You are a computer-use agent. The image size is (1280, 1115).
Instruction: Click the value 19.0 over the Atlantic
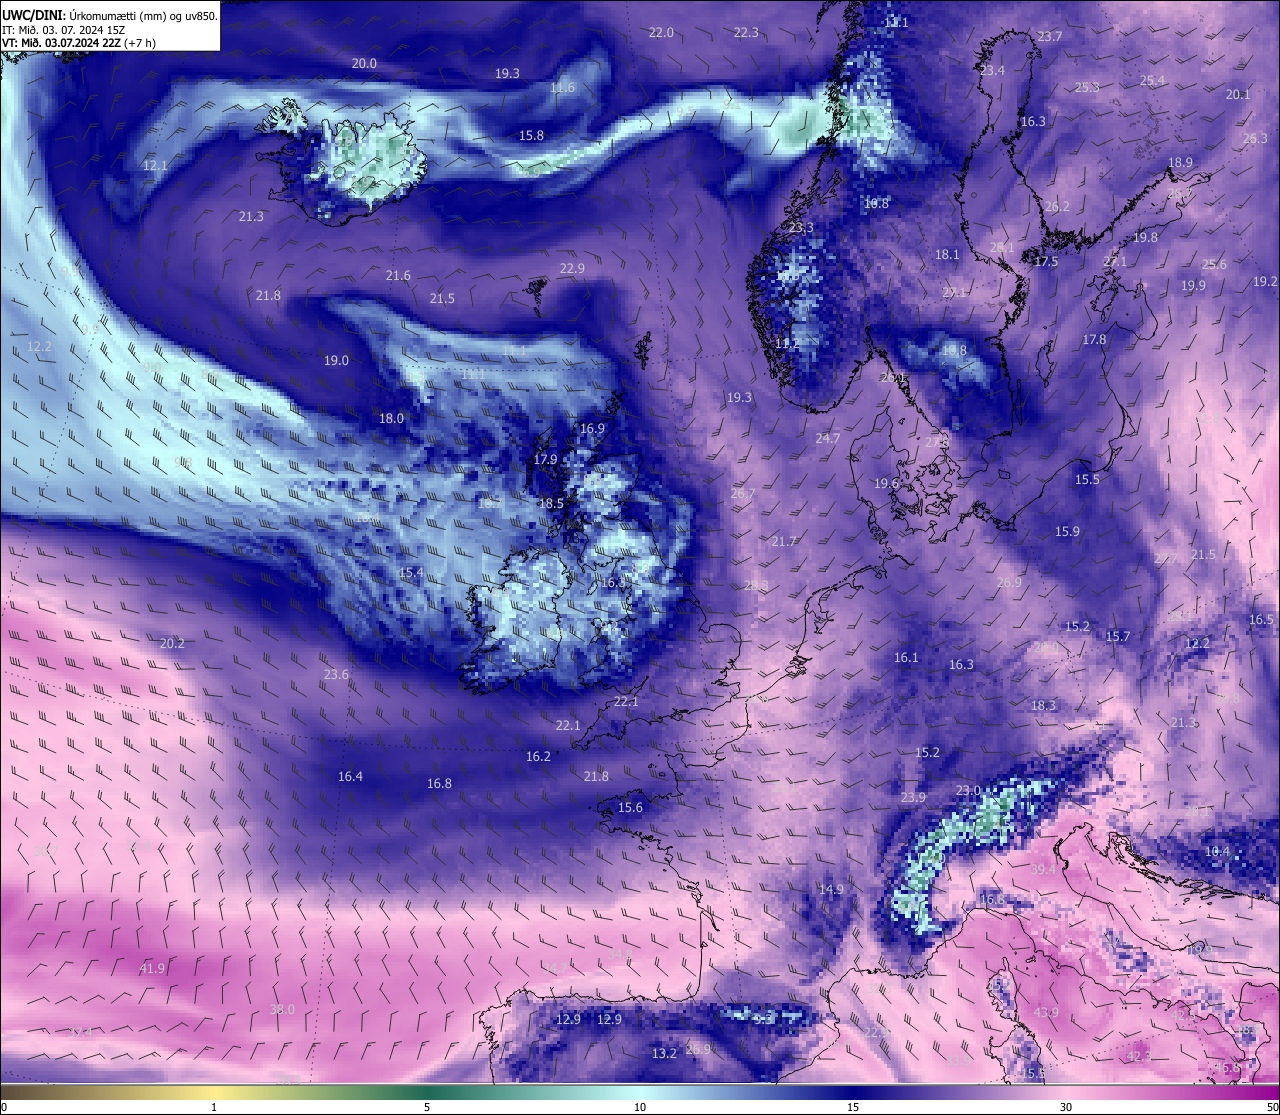pyautogui.click(x=336, y=360)
